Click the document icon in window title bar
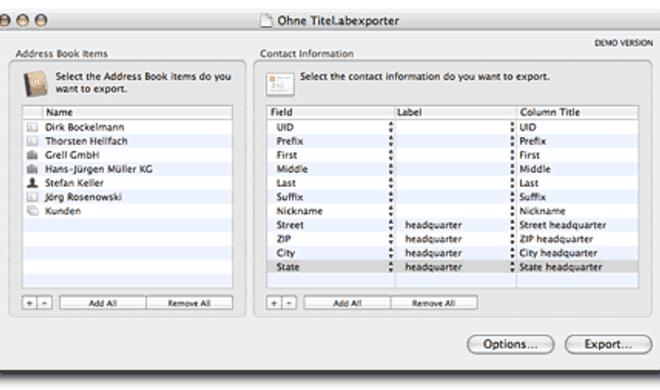This screenshot has width=660, height=390. click(266, 20)
